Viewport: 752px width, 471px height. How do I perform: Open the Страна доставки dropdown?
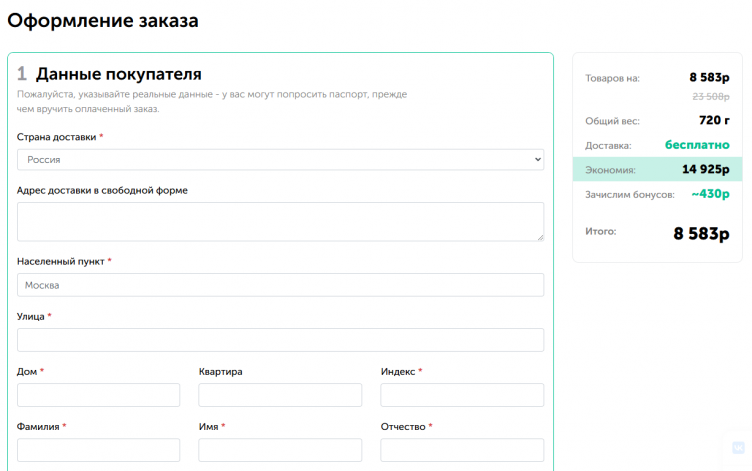click(x=281, y=160)
